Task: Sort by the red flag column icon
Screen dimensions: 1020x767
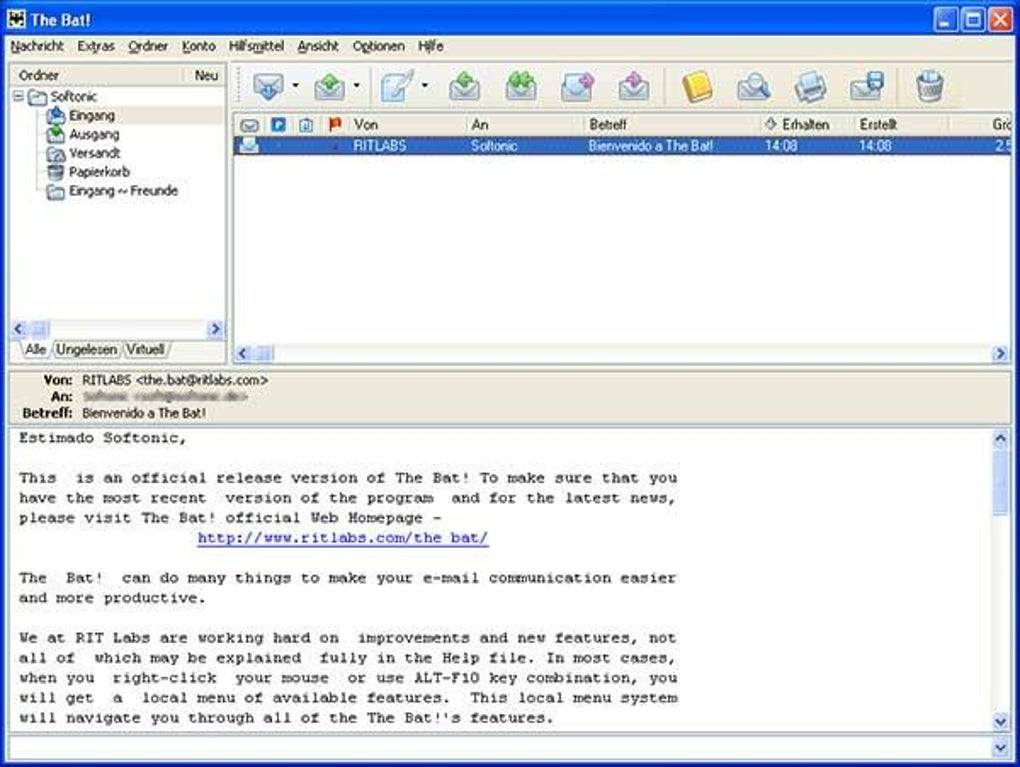Action: click(335, 124)
